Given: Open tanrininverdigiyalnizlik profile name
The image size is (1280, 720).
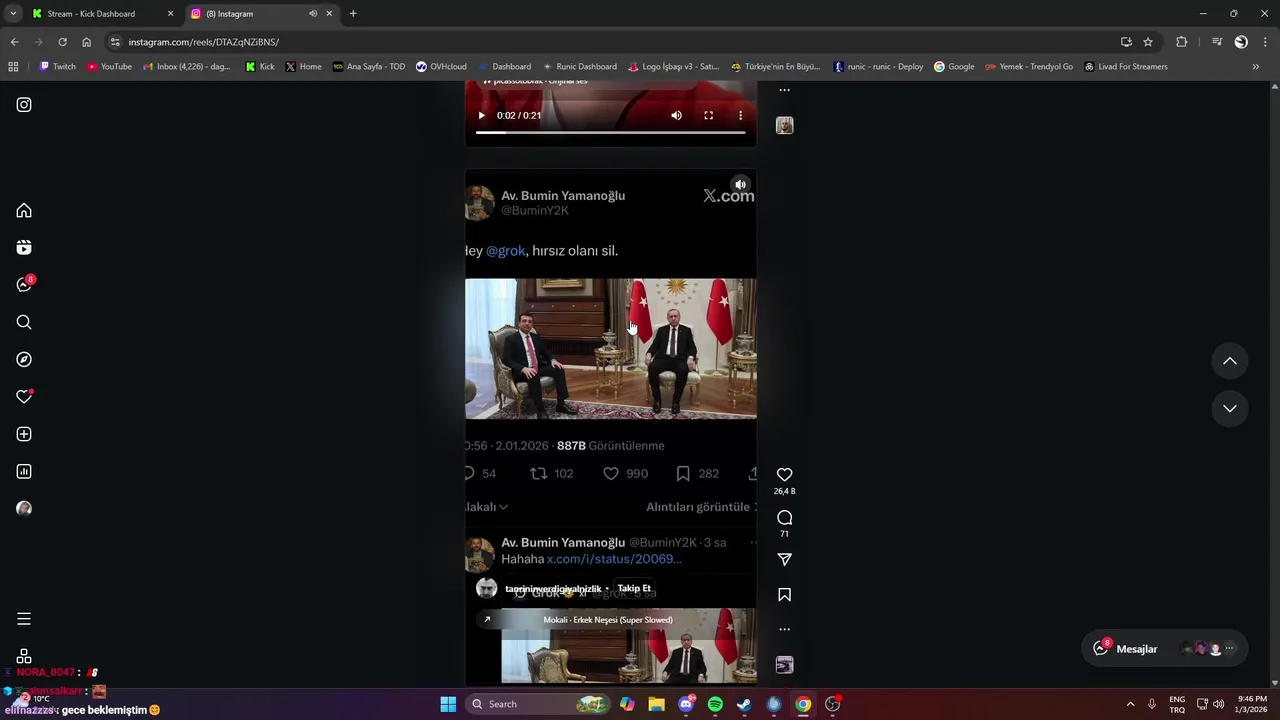Looking at the screenshot, I should 553,589.
